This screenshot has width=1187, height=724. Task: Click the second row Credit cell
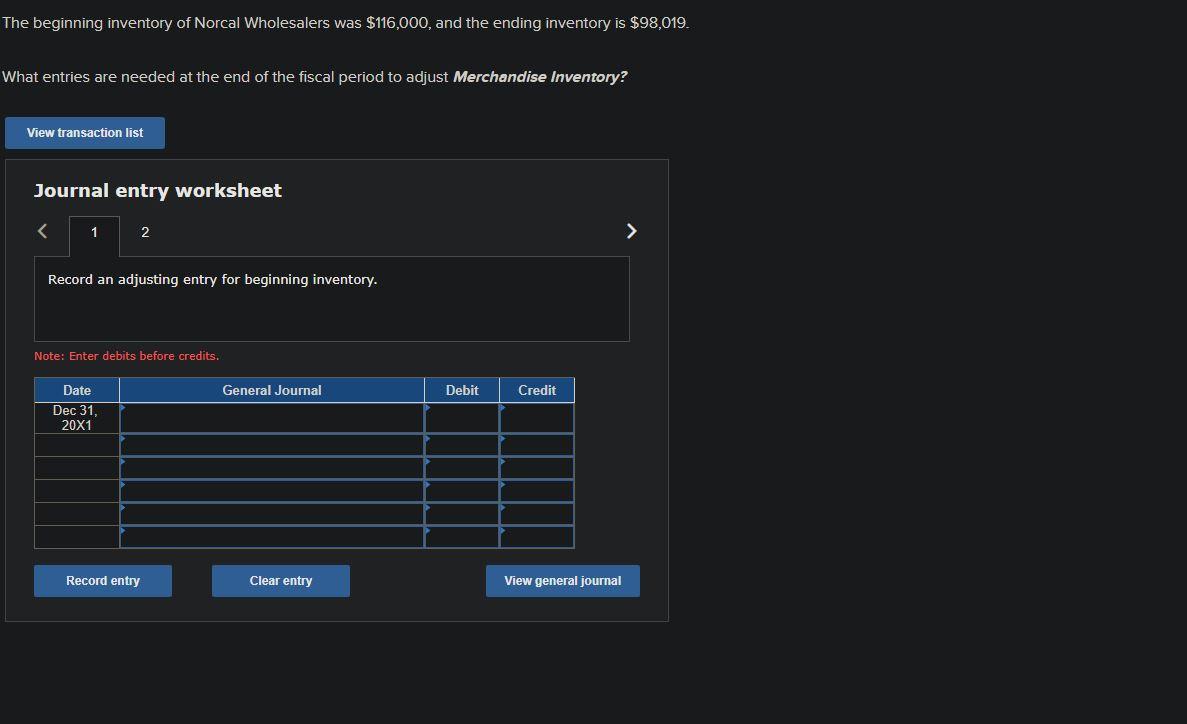[537, 445]
